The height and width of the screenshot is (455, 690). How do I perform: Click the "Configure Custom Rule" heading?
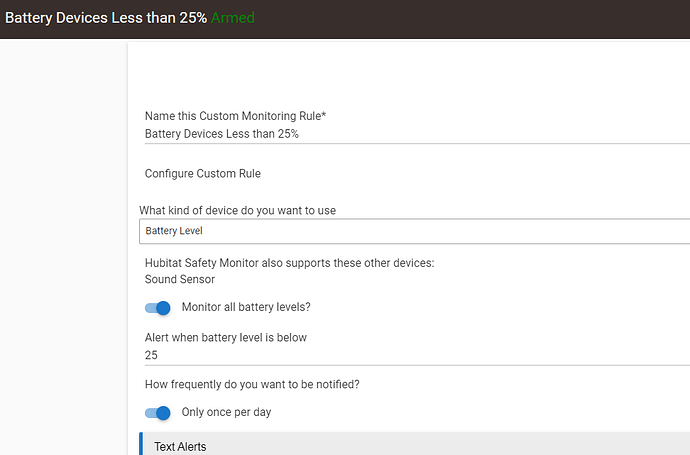pos(202,173)
